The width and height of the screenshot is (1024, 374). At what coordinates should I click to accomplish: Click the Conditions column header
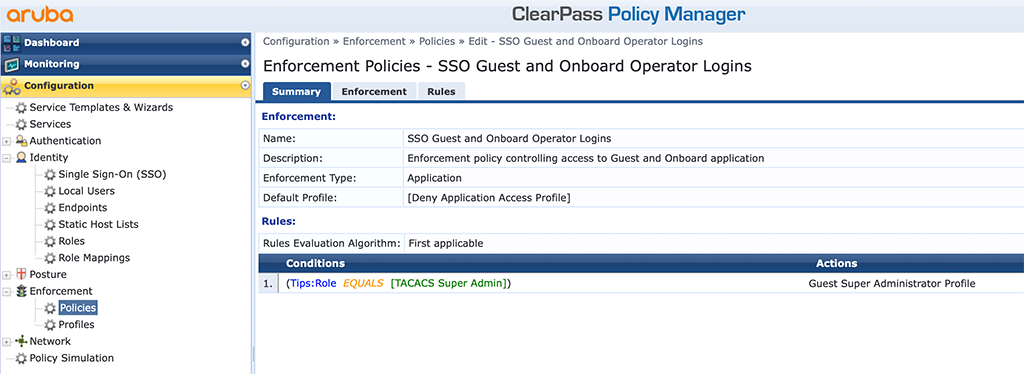(x=315, y=264)
